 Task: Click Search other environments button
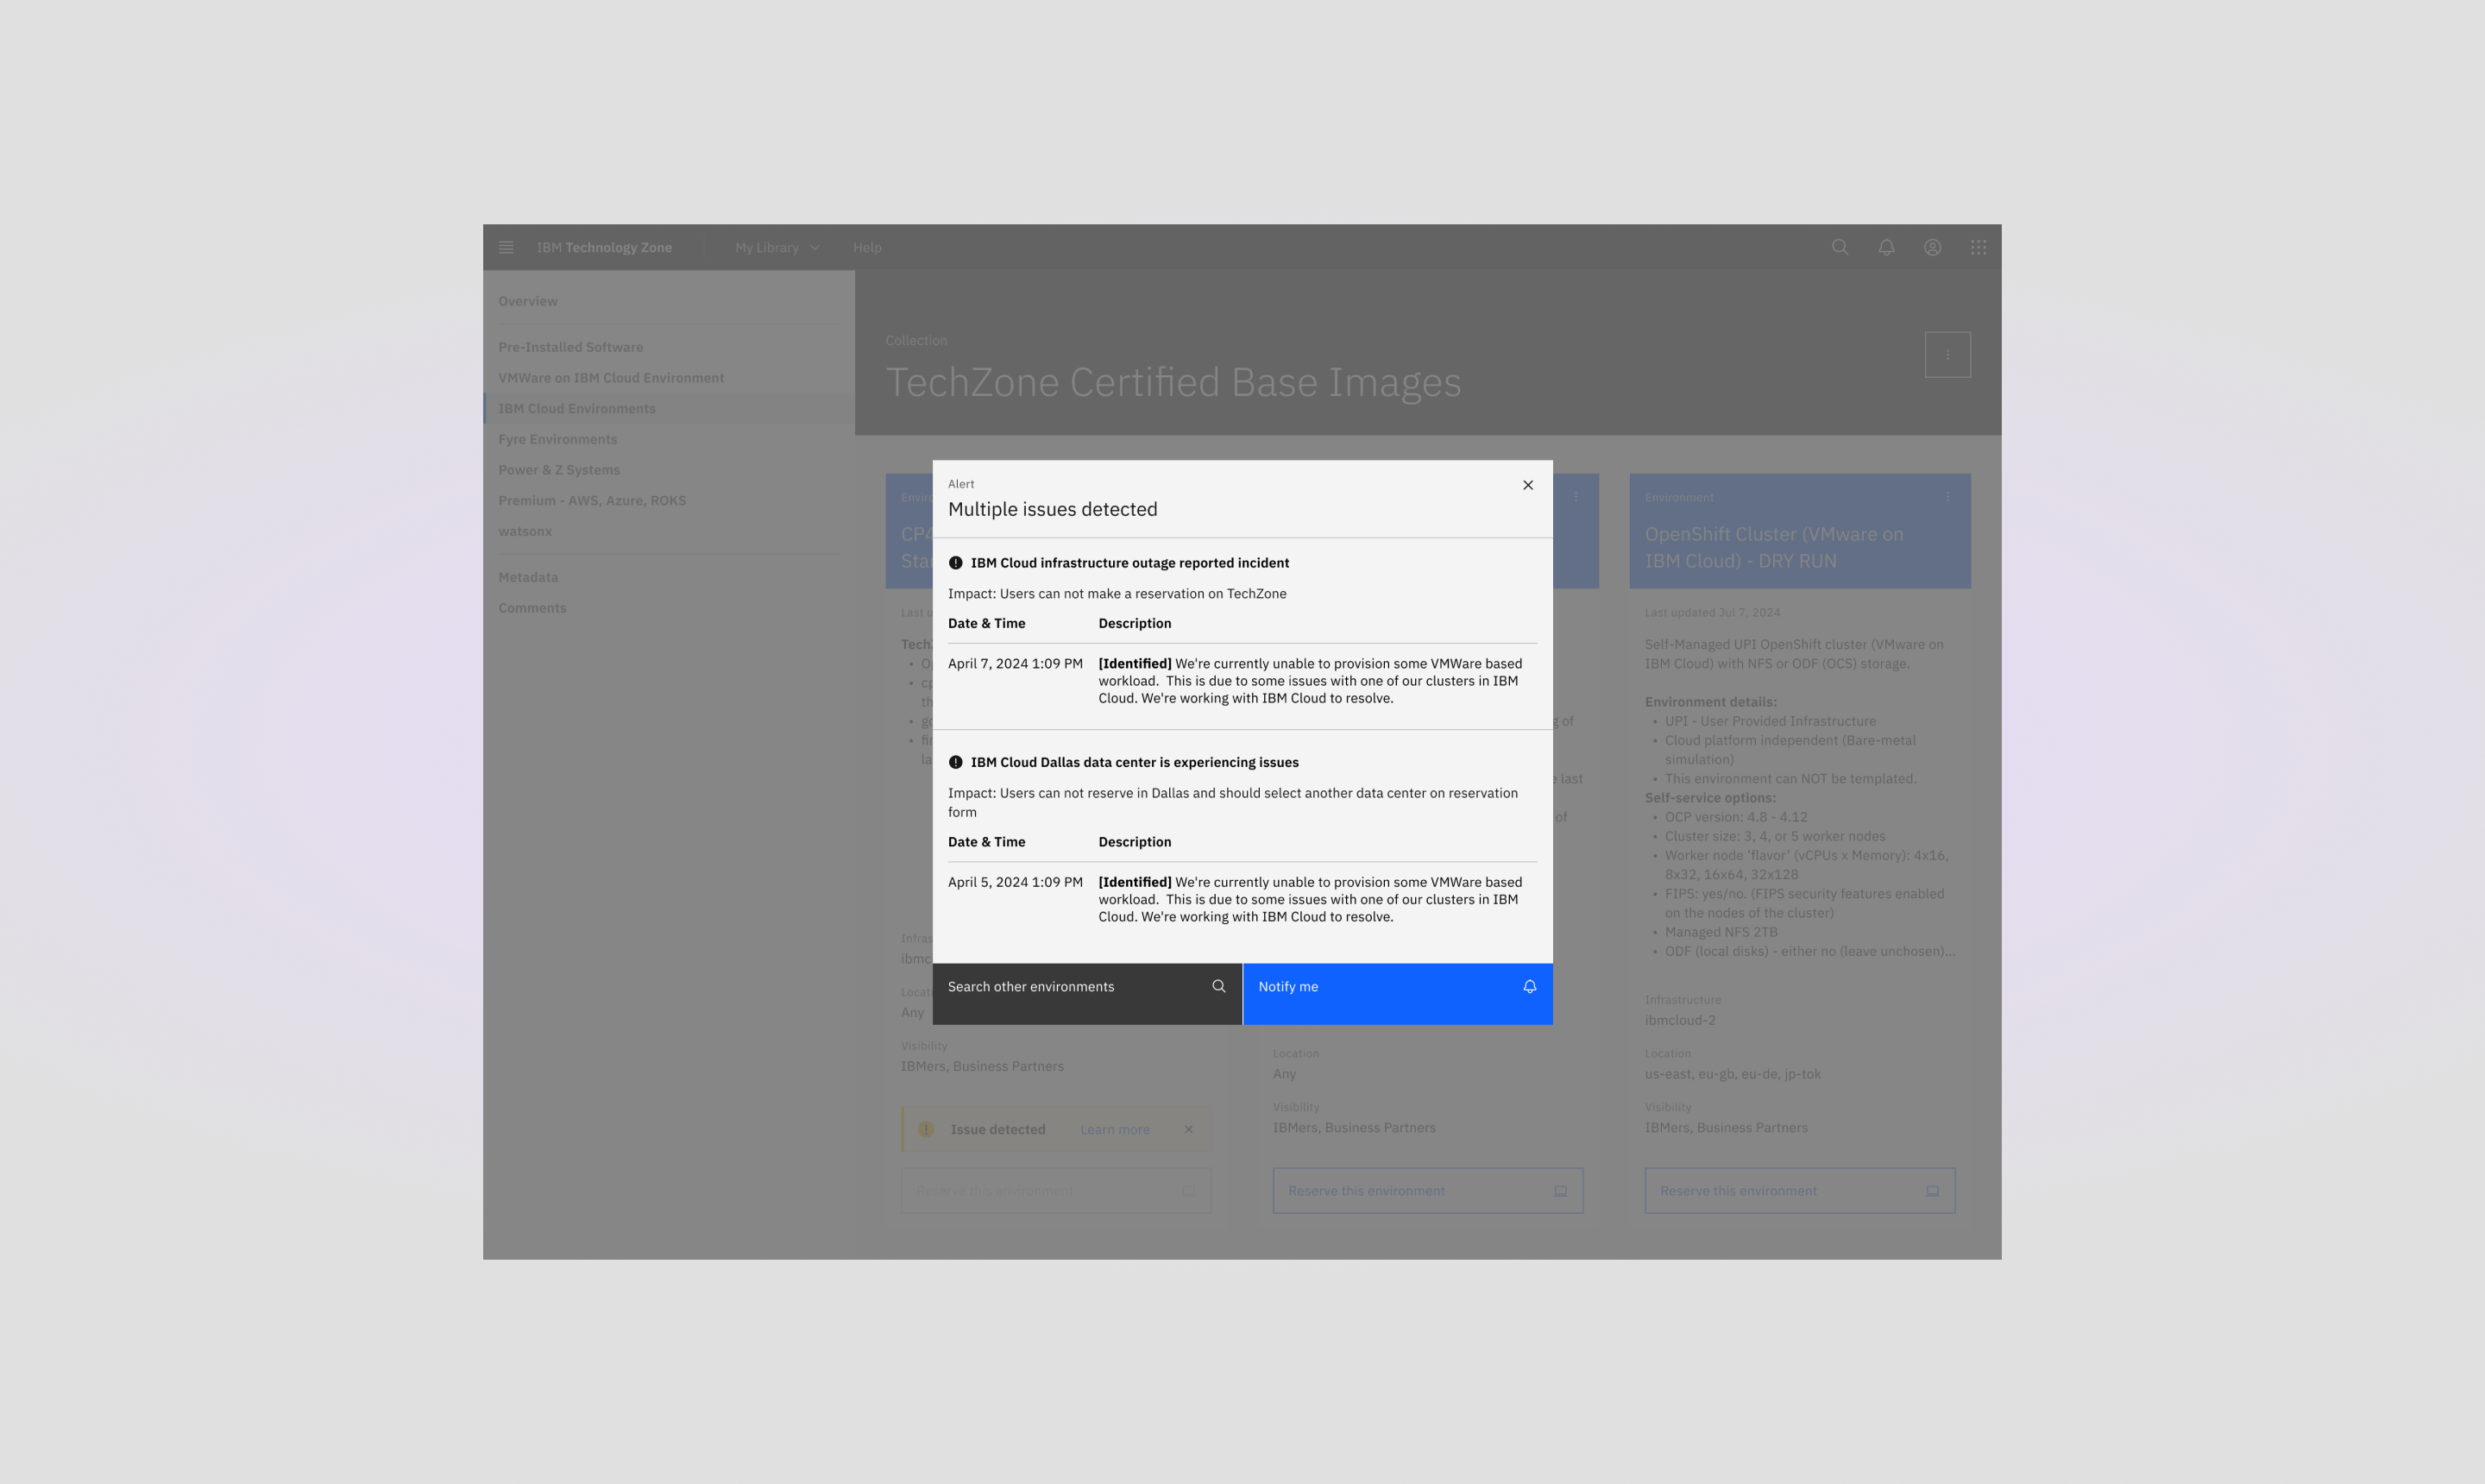pos(1087,993)
